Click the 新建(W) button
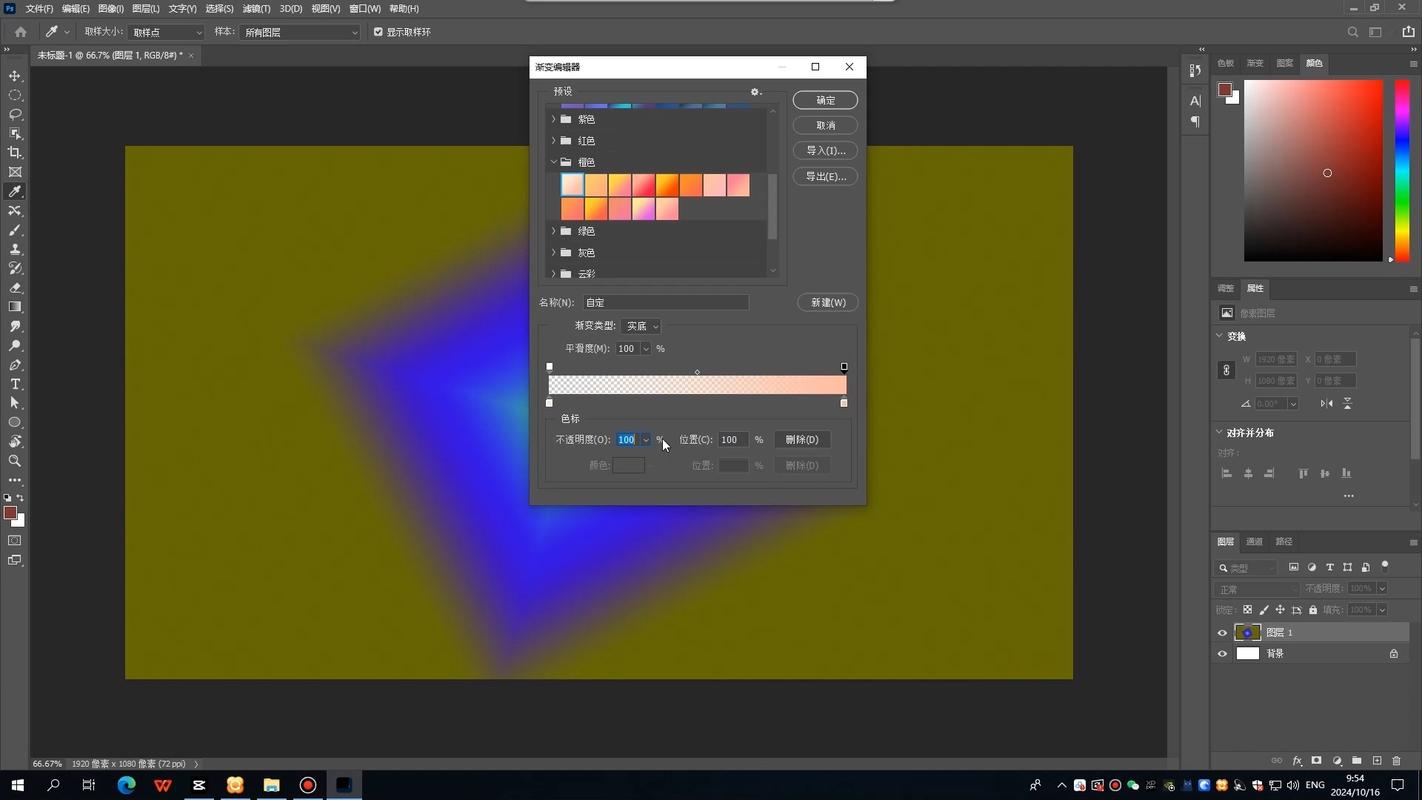 click(827, 302)
